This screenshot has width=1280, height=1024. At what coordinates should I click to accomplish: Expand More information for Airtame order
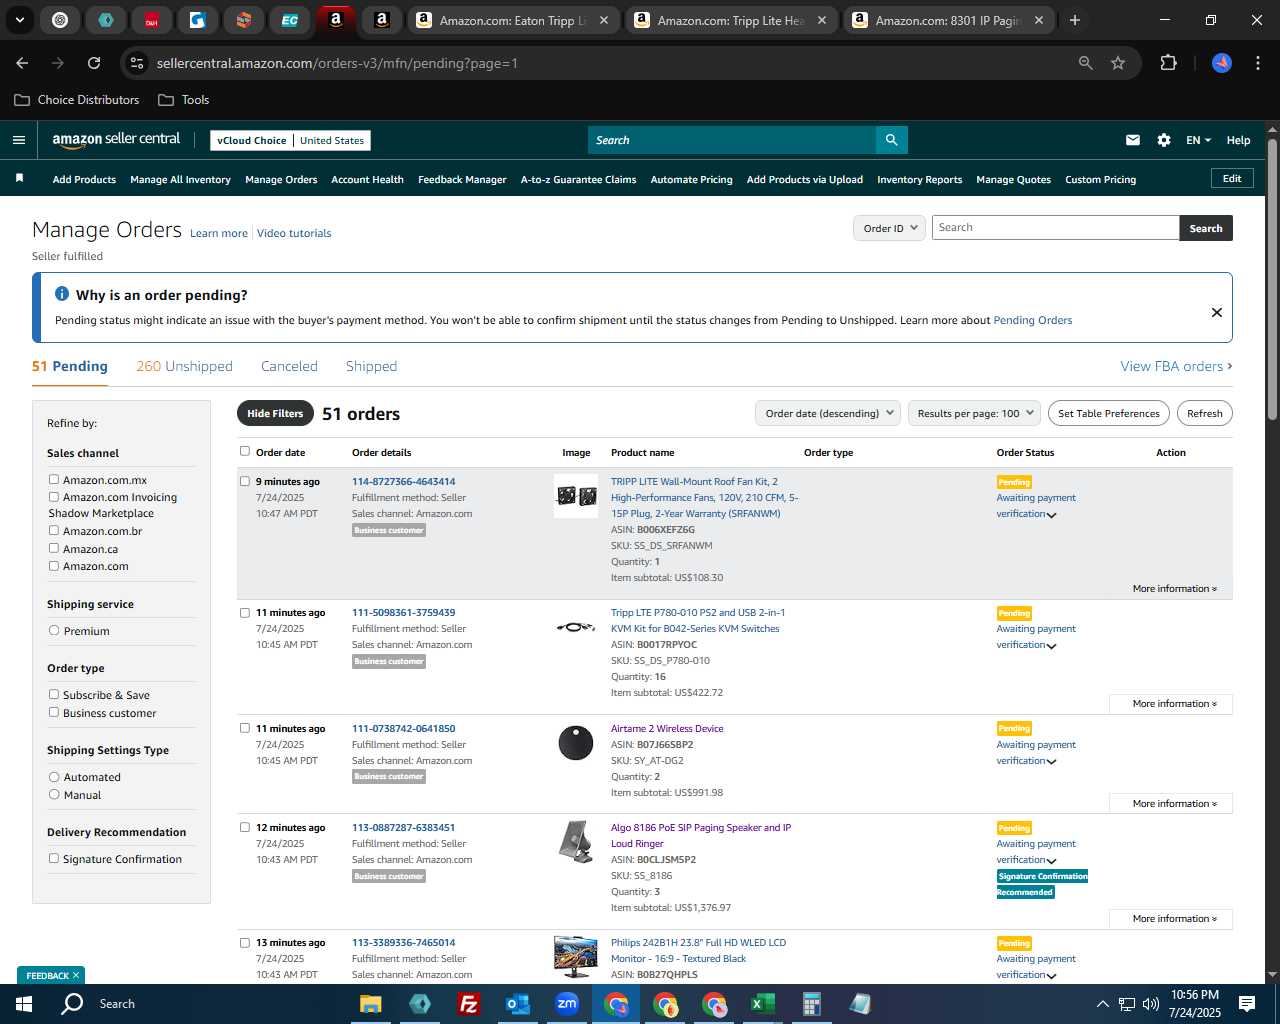1171,804
